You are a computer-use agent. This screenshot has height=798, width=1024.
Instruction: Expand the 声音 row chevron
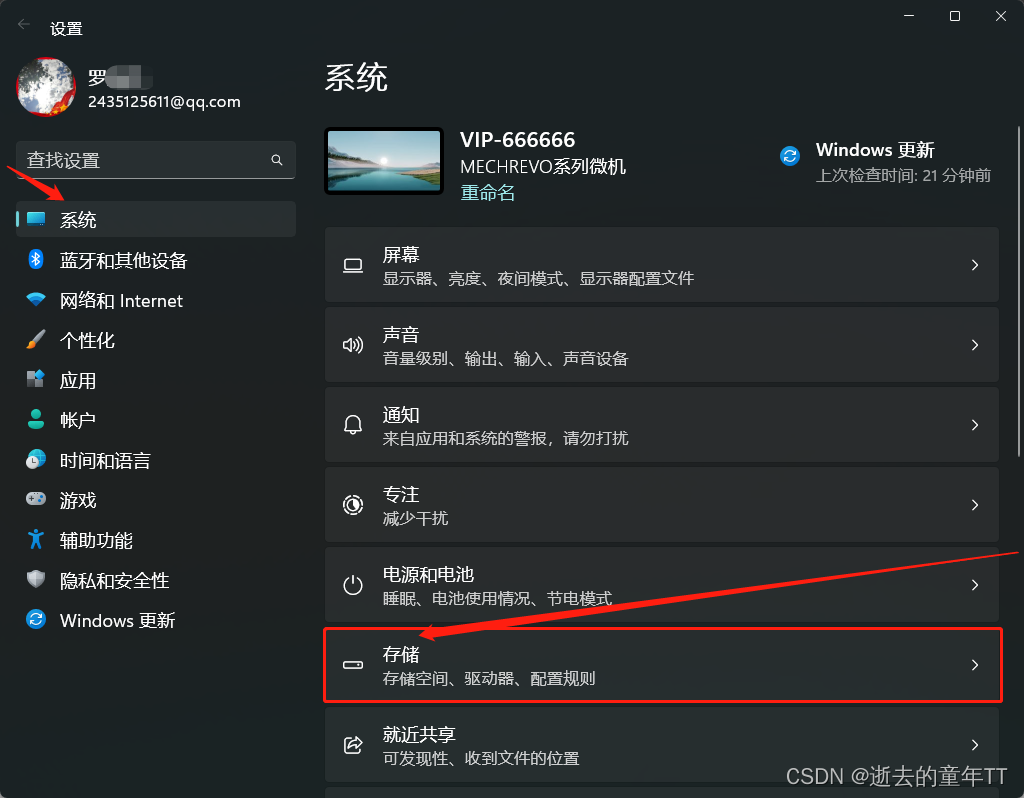pos(974,345)
